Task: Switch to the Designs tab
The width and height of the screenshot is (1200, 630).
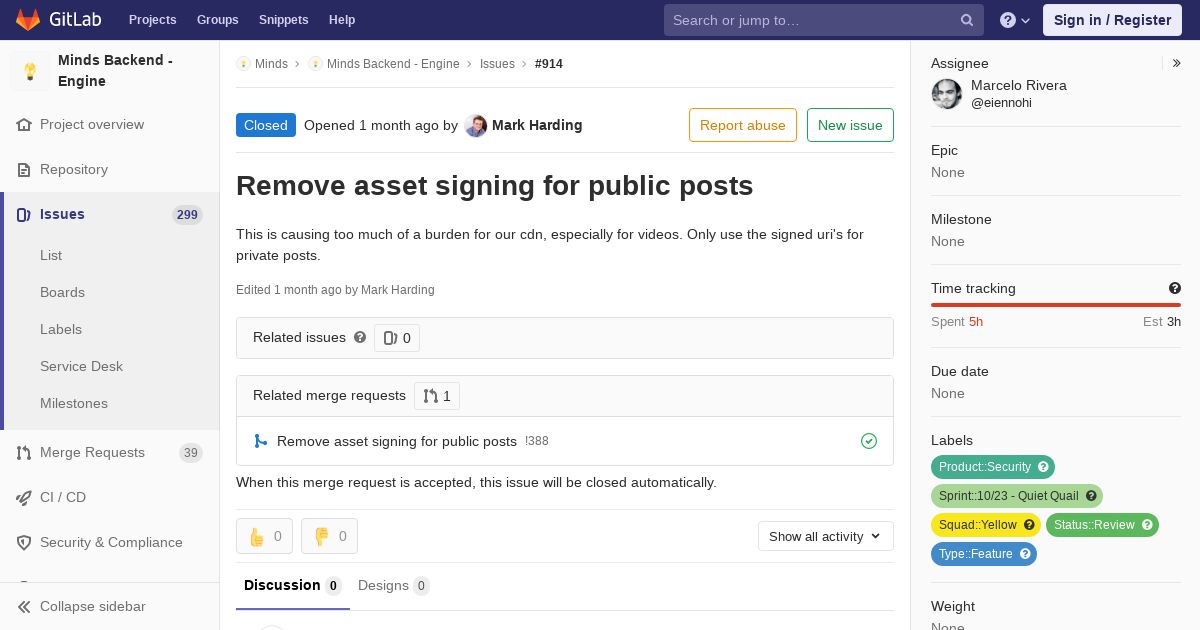Action: pos(394,585)
